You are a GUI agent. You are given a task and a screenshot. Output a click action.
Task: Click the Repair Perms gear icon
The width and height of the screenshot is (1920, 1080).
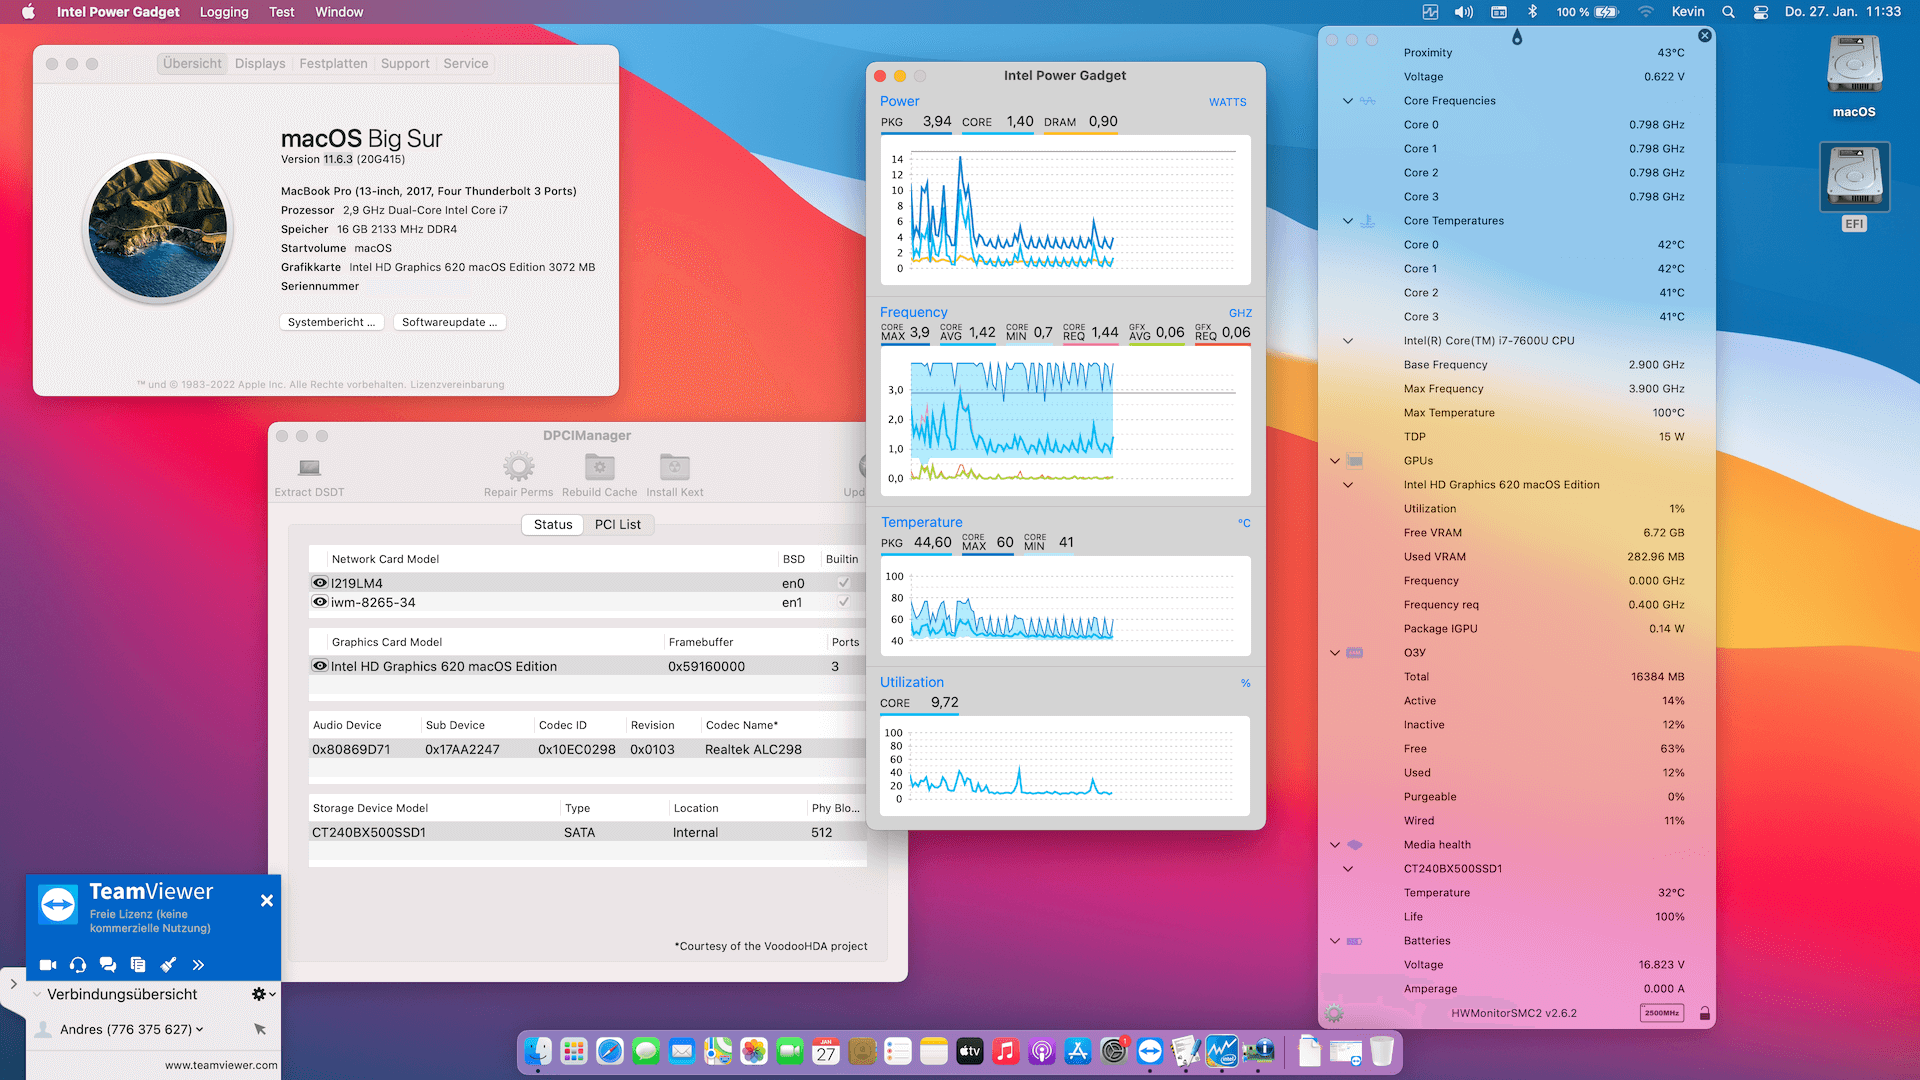tap(518, 467)
